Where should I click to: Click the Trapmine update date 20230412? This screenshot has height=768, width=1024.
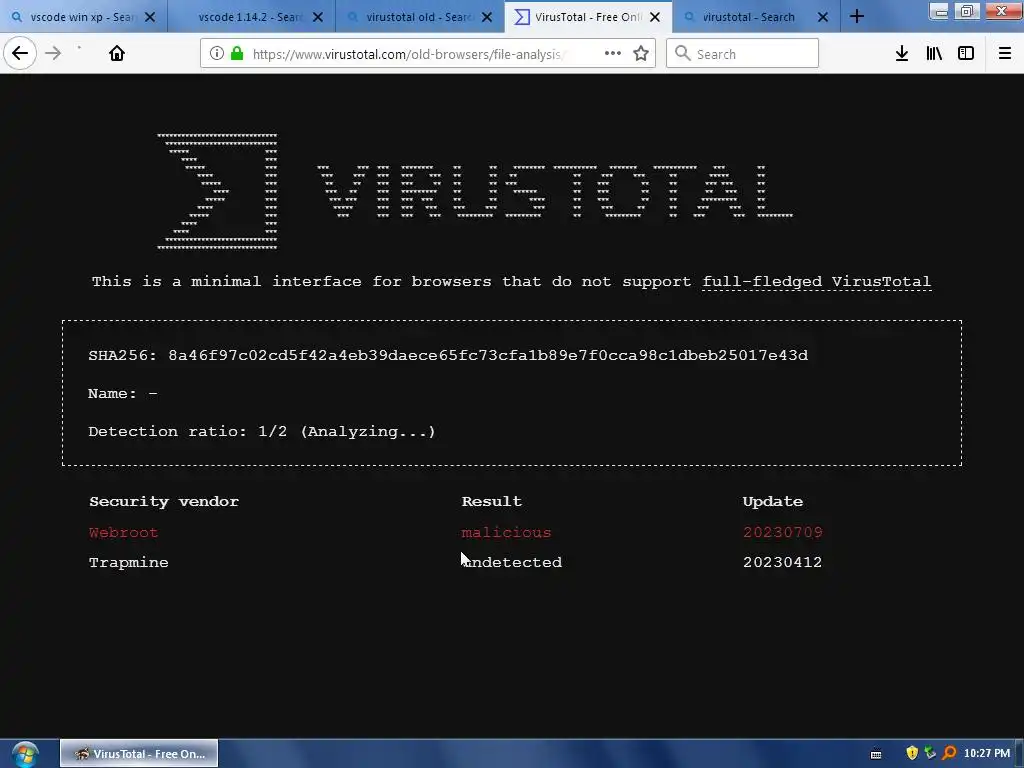point(782,562)
